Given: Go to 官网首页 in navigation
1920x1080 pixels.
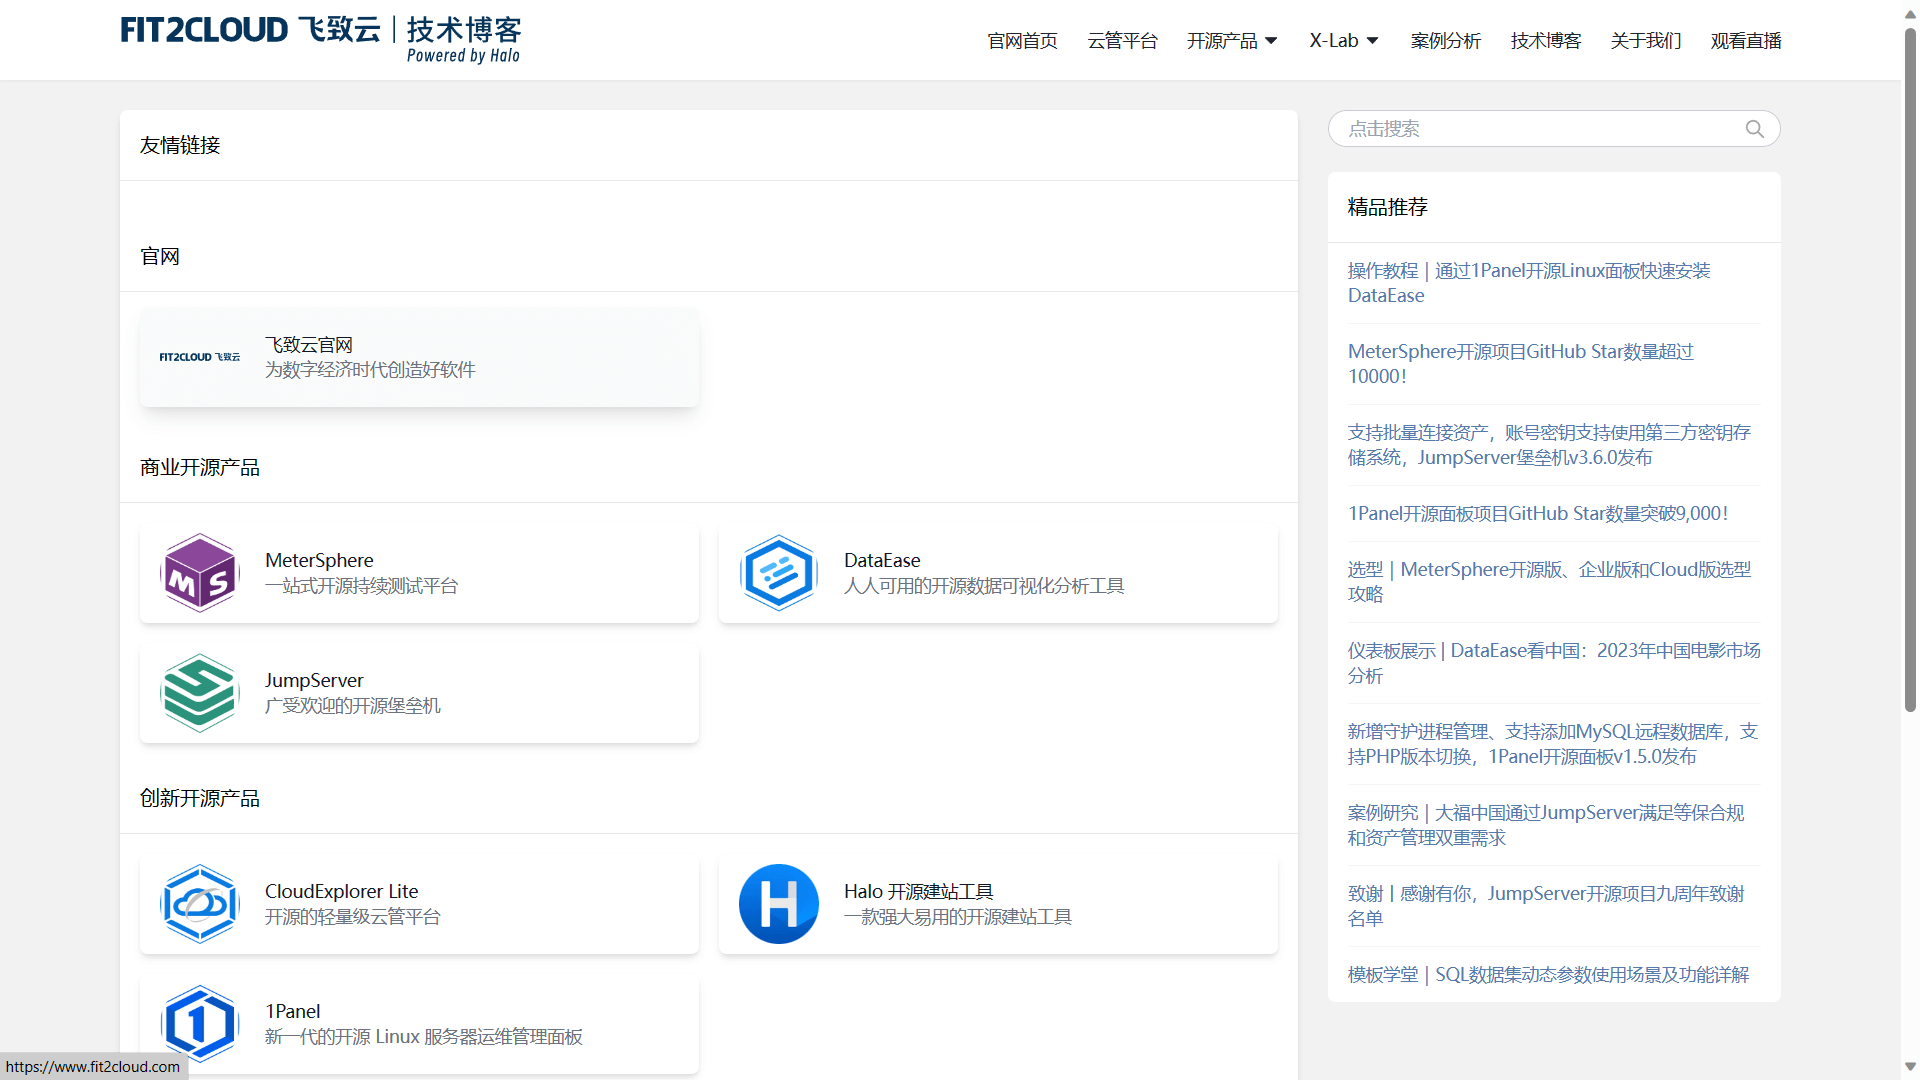Looking at the screenshot, I should pos(1022,41).
